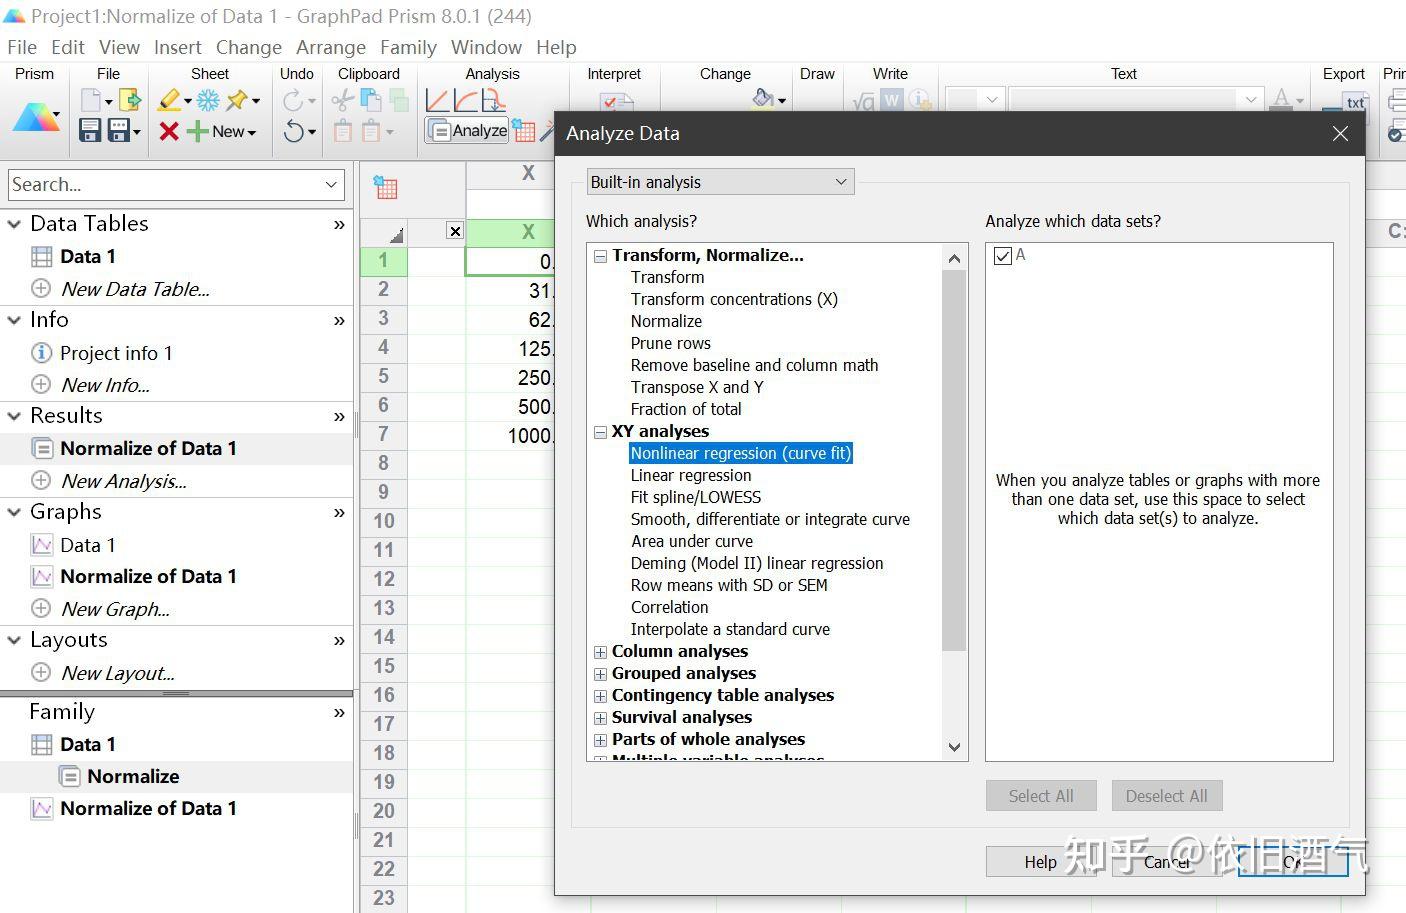1406x913 pixels.
Task: Close the Analyze Data dialog
Action: pos(1340,133)
